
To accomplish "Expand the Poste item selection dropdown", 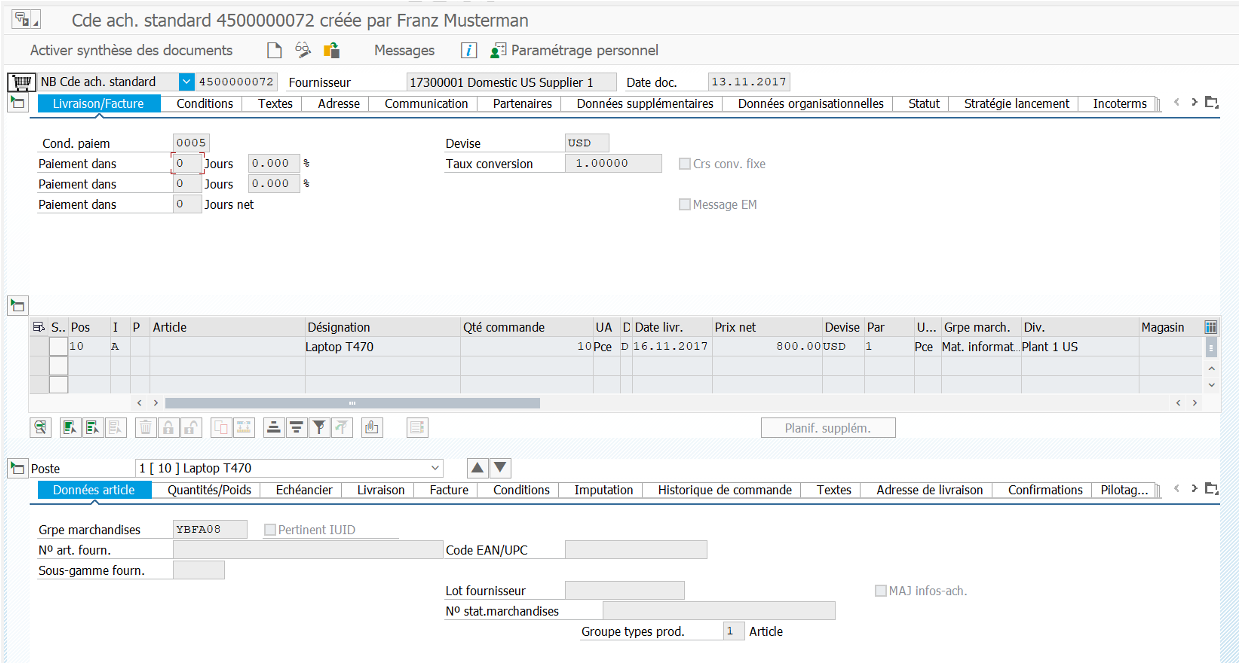I will click(x=434, y=468).
